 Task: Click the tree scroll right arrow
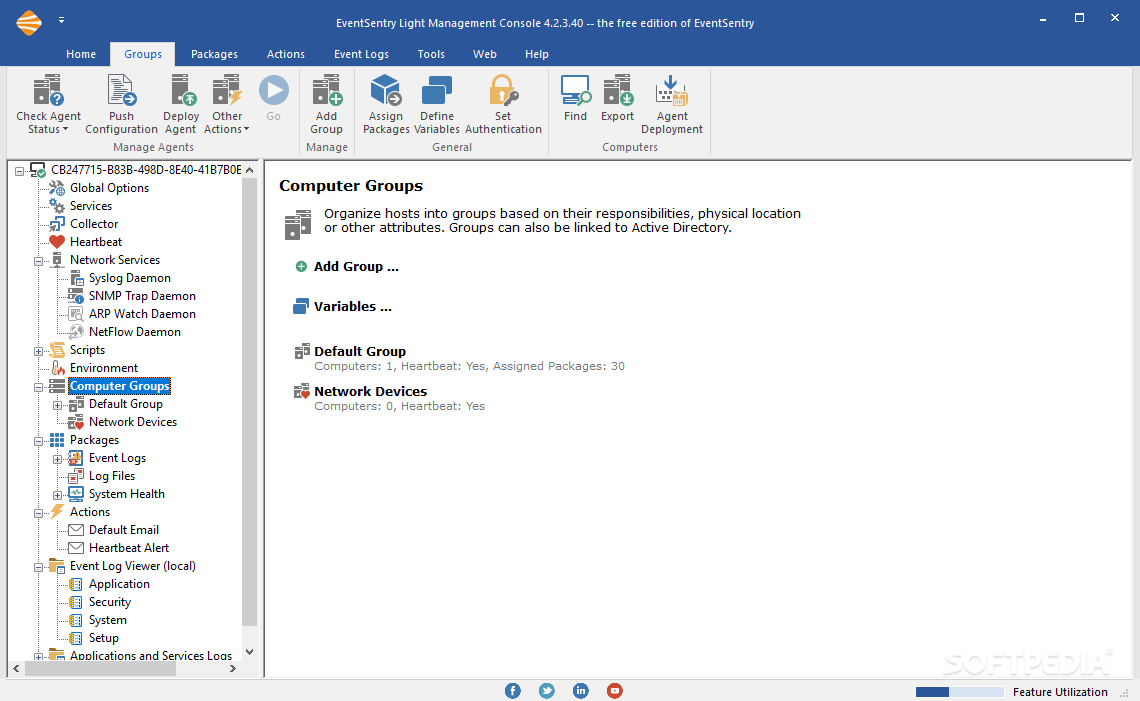tap(233, 668)
